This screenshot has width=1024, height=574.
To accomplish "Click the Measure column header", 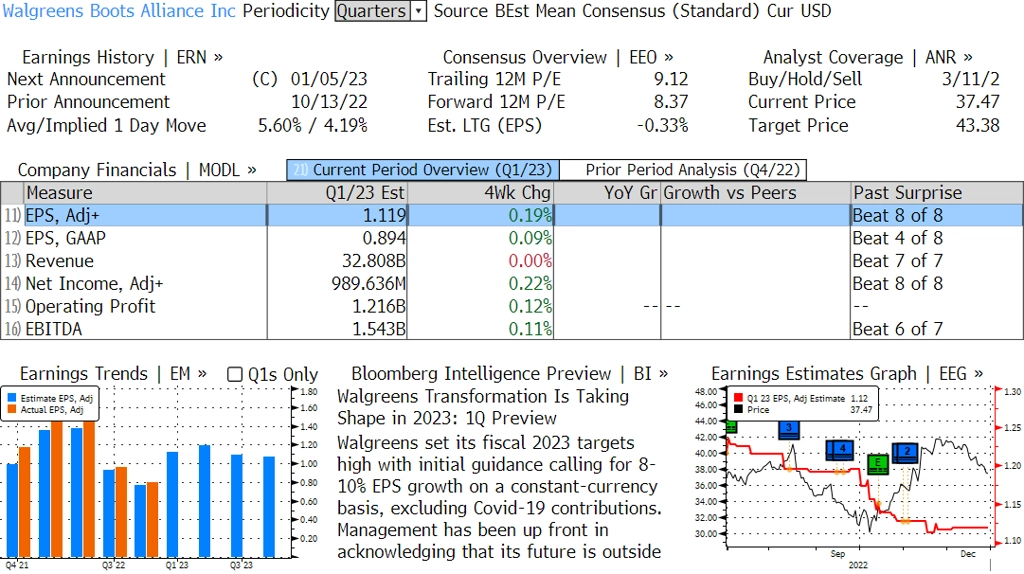I will click(145, 193).
